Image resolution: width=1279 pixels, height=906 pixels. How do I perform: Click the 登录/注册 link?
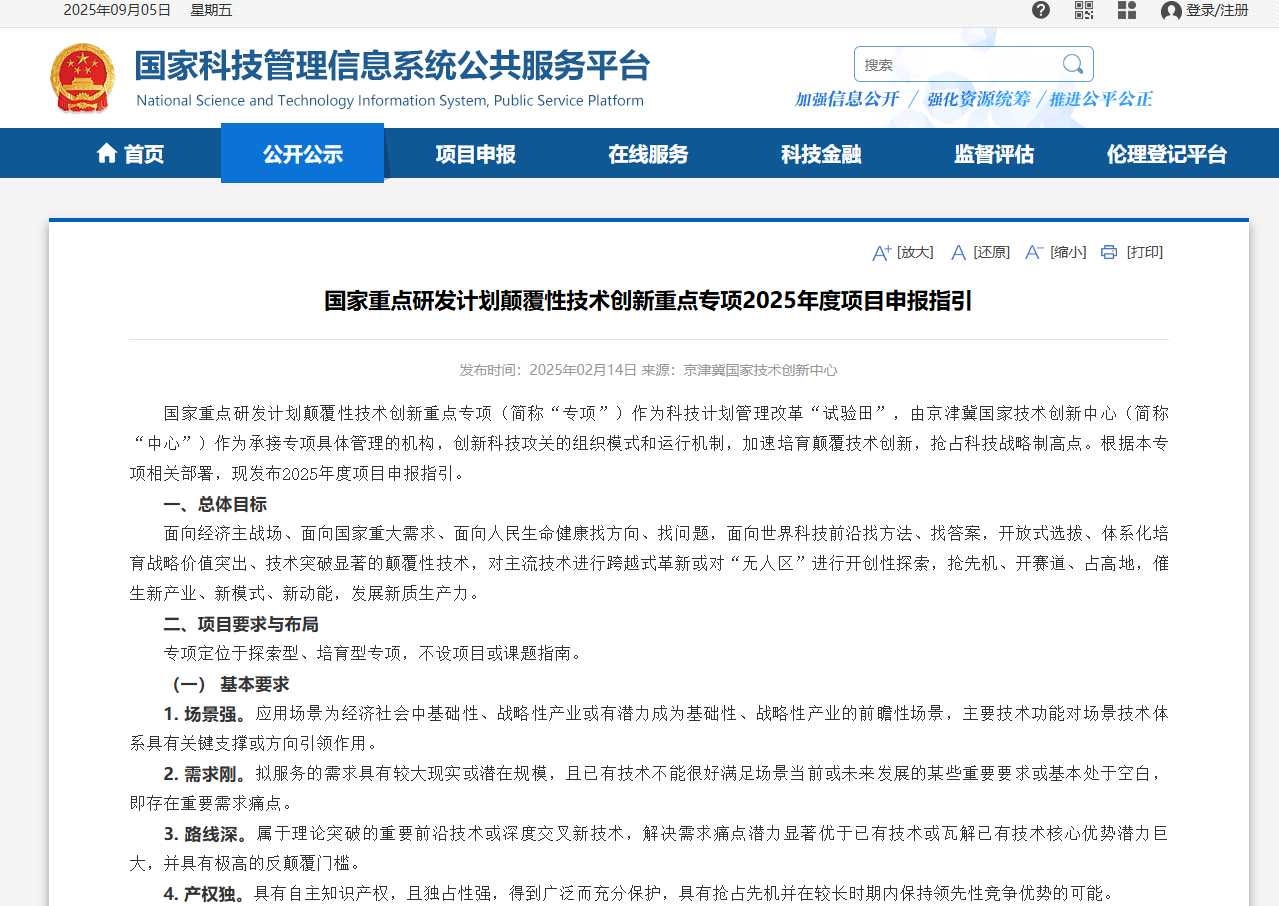click(1217, 10)
